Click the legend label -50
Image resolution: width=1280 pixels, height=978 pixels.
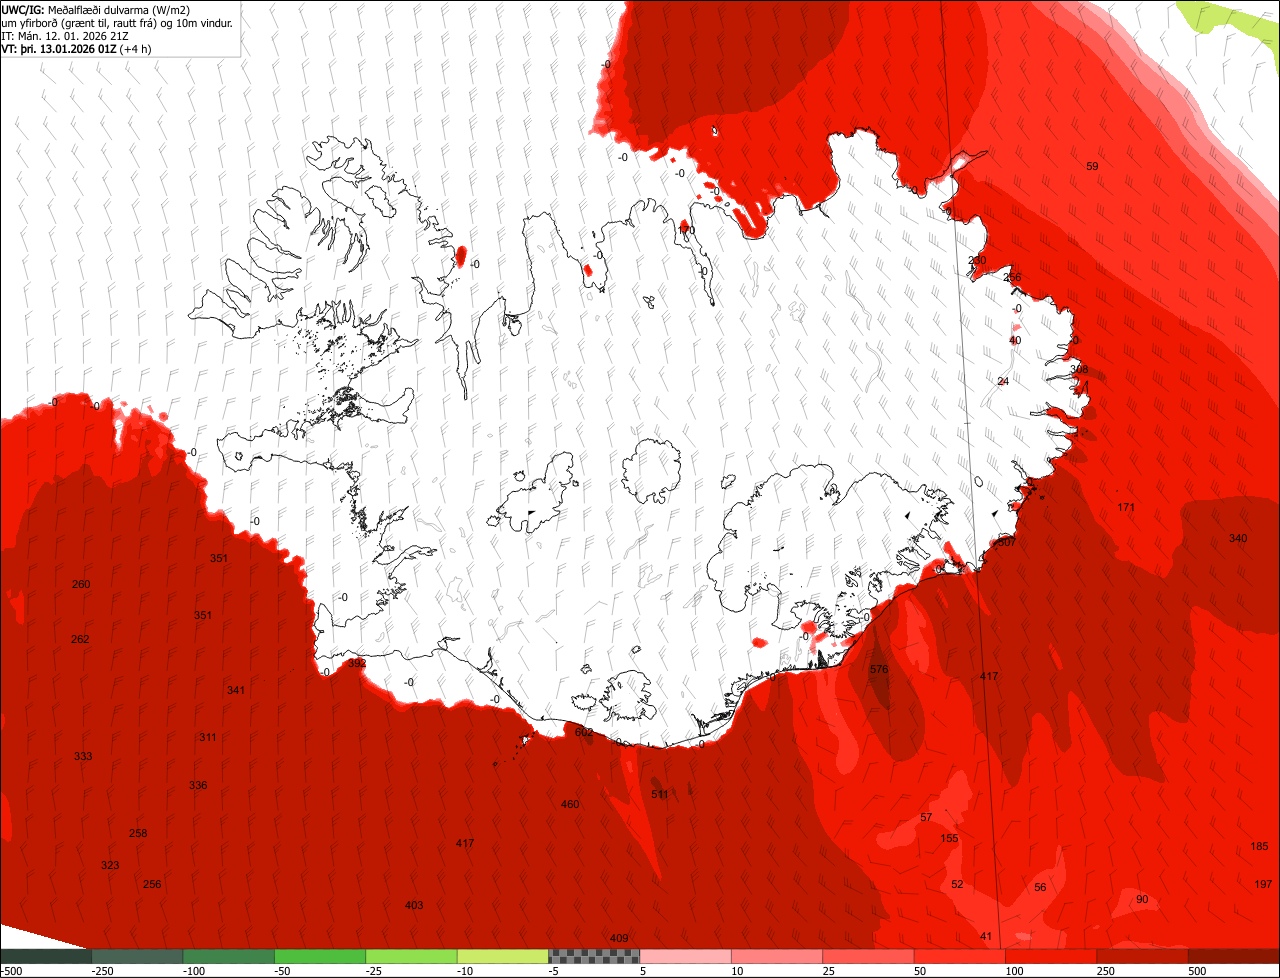[284, 971]
